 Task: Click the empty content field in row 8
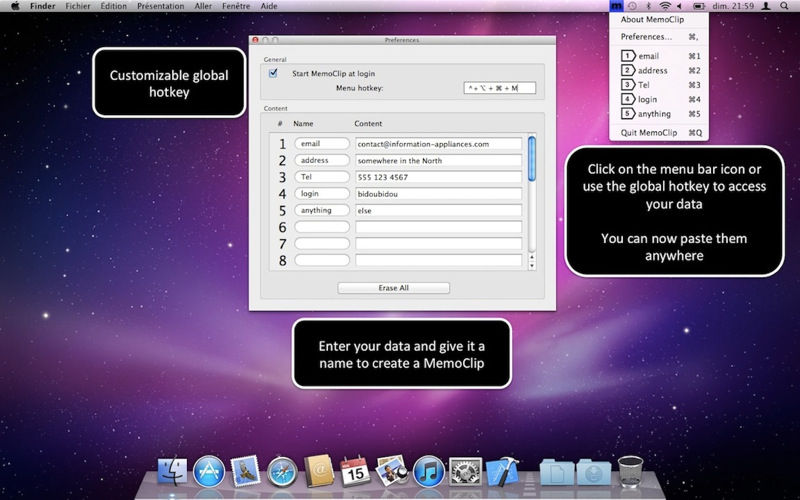coord(439,260)
